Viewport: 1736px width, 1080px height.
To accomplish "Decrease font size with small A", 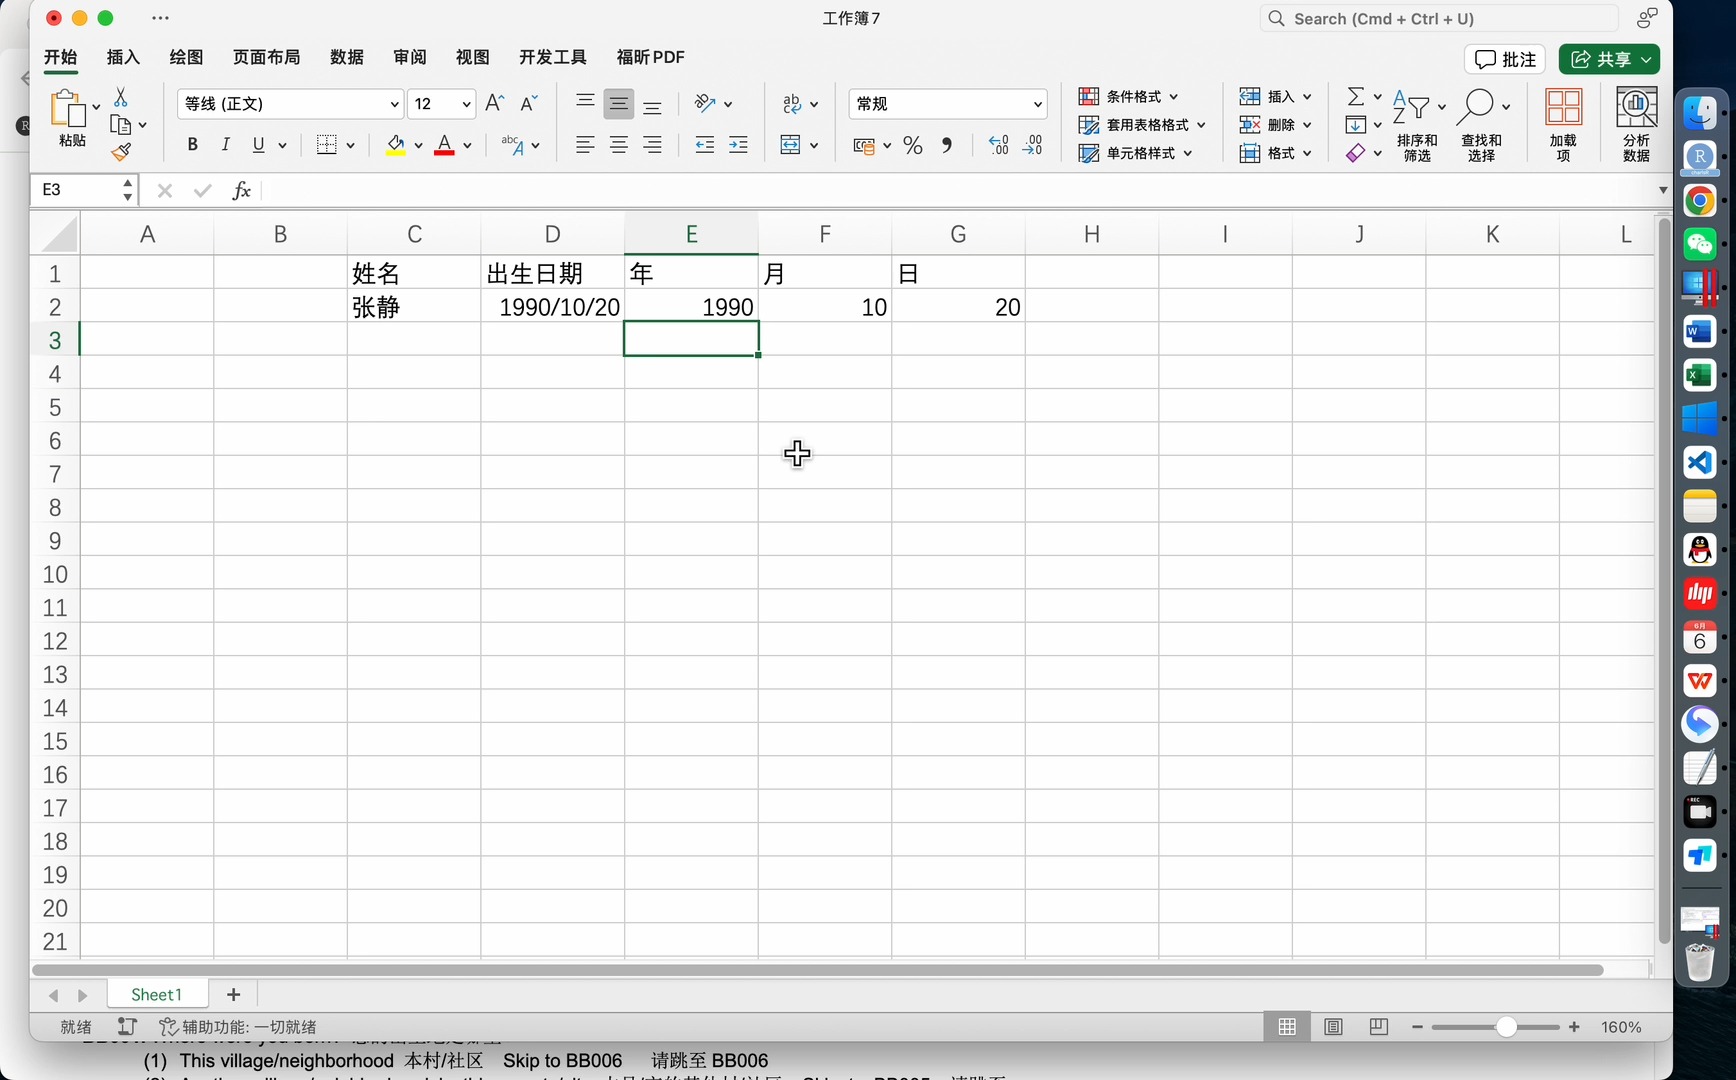I will 529,103.
